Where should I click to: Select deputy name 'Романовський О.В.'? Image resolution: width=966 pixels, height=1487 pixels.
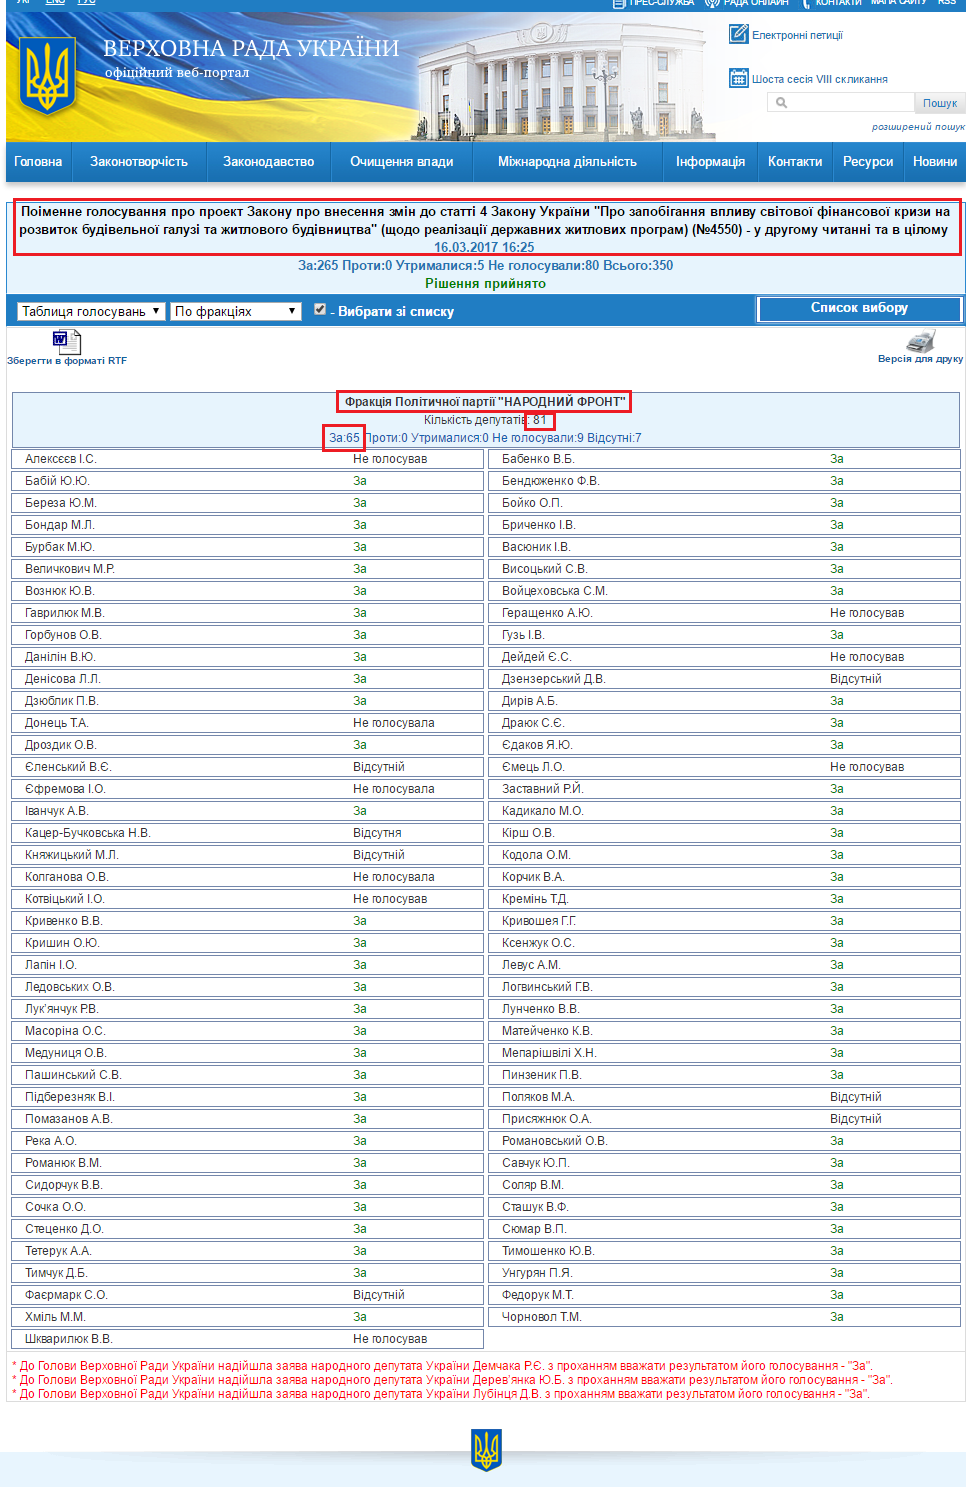(x=555, y=1141)
